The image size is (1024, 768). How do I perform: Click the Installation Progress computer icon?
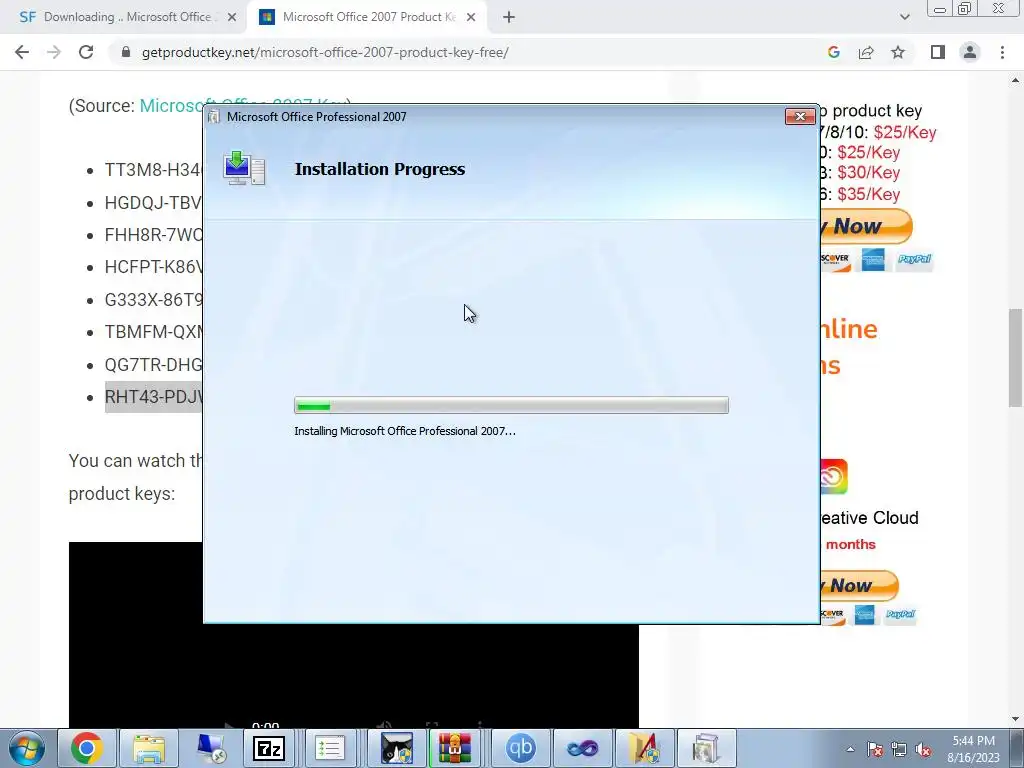tap(244, 168)
